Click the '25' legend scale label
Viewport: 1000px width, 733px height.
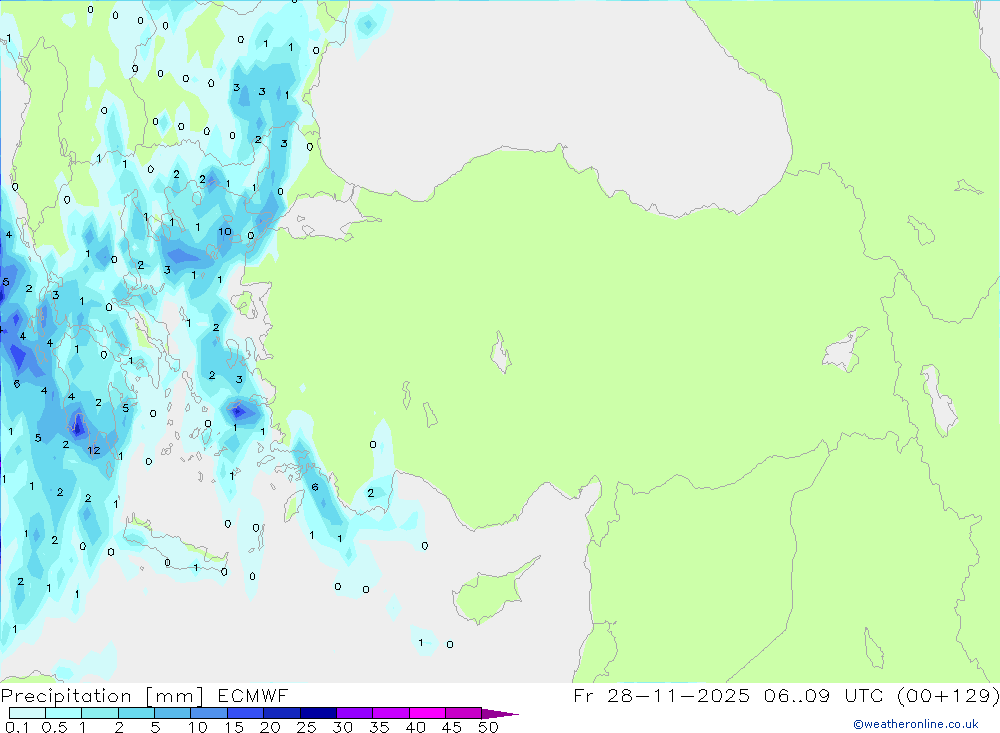point(307,727)
